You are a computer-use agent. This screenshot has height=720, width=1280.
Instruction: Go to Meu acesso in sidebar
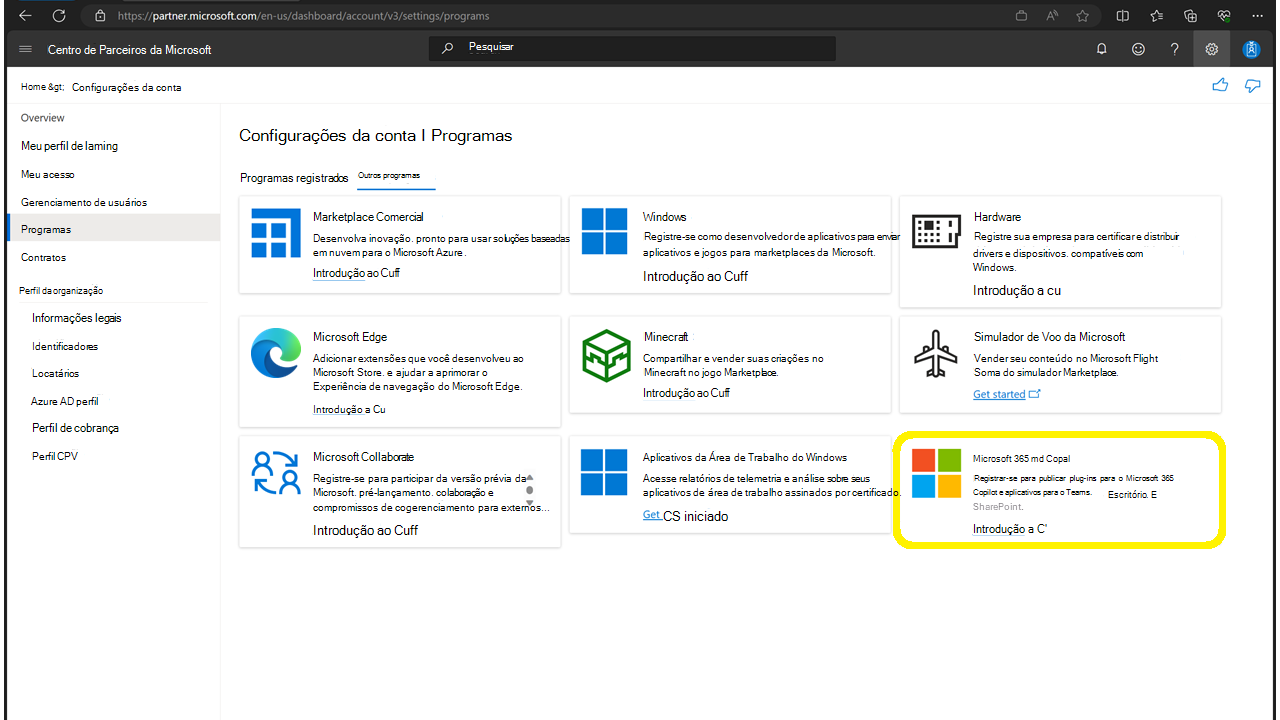48,174
